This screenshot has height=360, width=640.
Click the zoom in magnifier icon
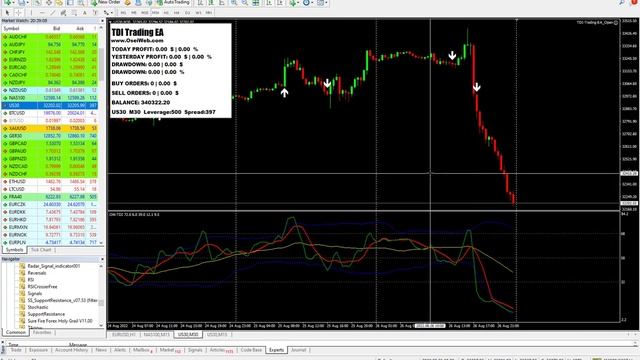pos(234,2)
